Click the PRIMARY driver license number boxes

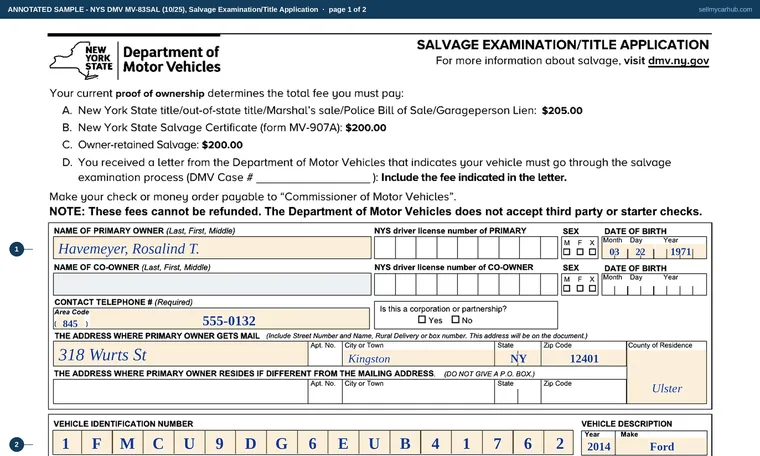point(466,248)
